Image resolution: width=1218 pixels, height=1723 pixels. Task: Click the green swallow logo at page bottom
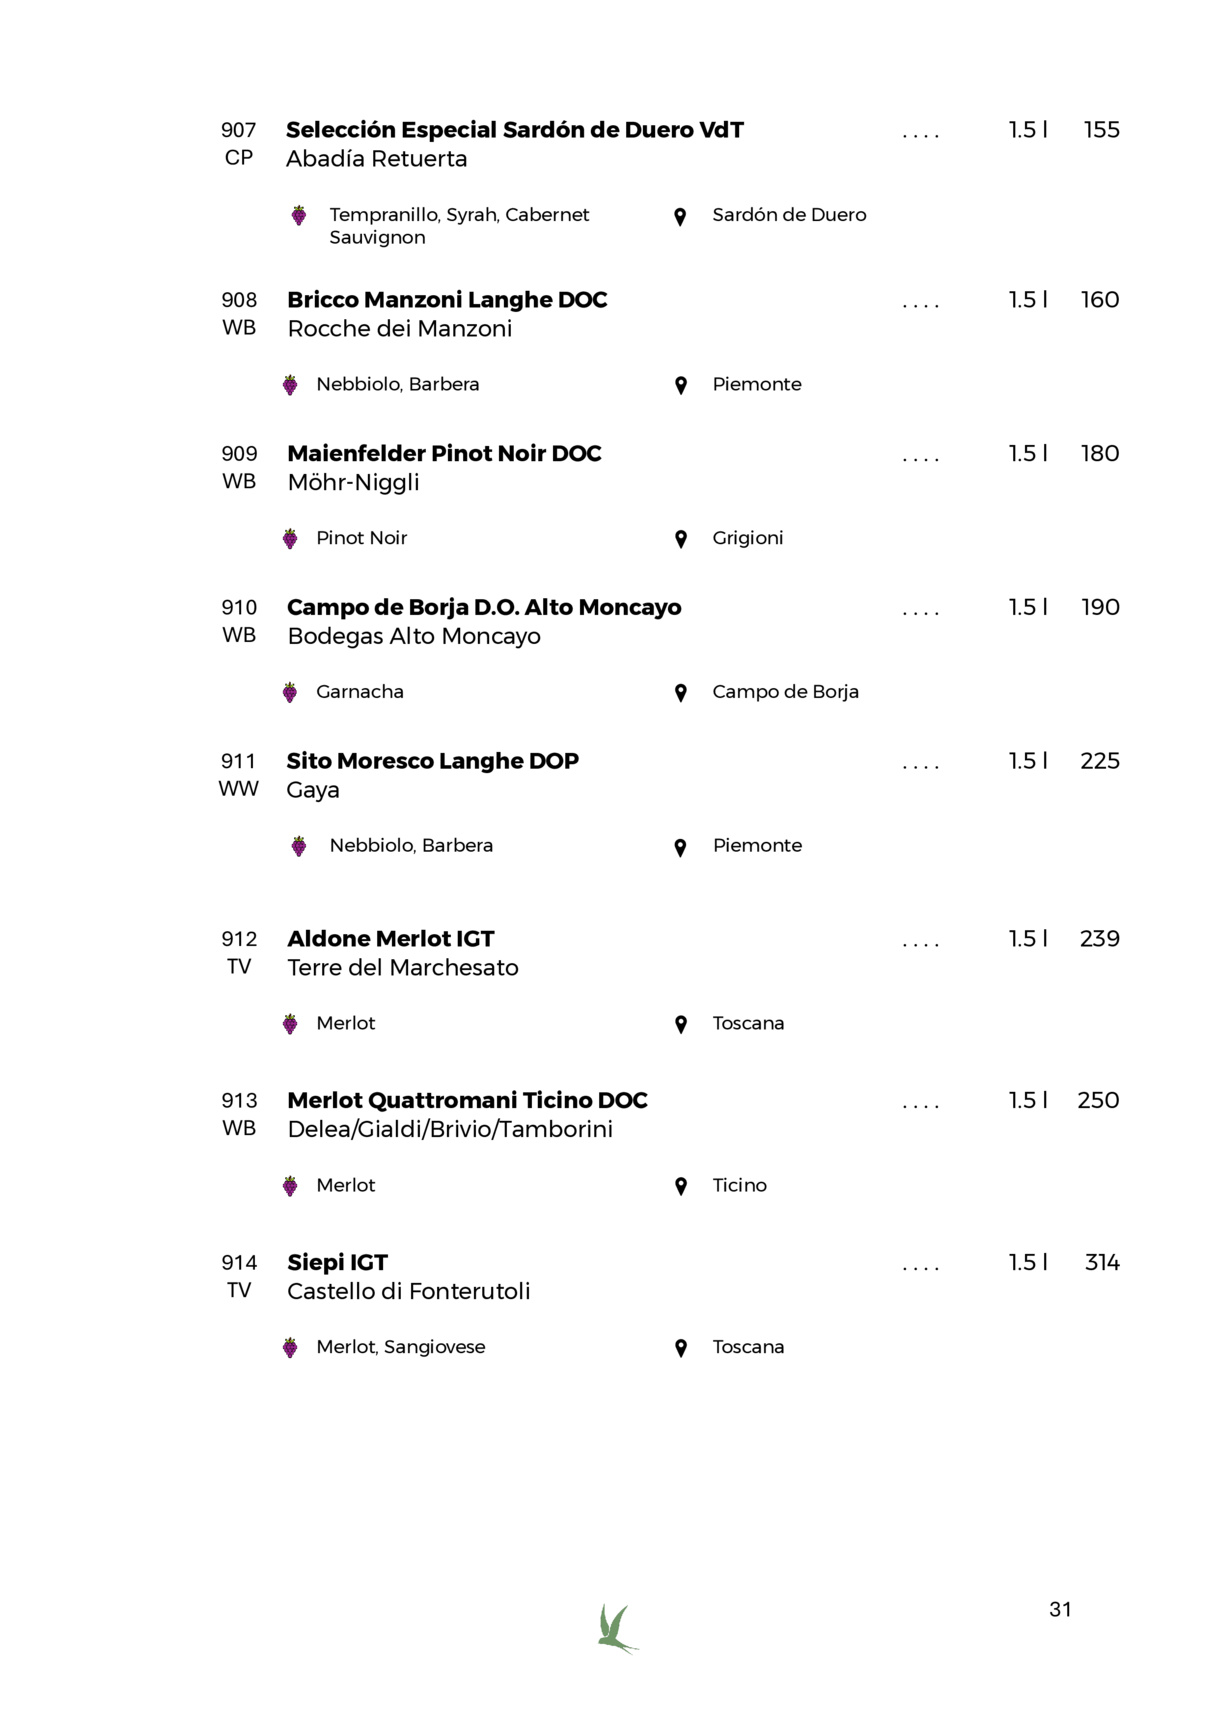[x=617, y=1629]
